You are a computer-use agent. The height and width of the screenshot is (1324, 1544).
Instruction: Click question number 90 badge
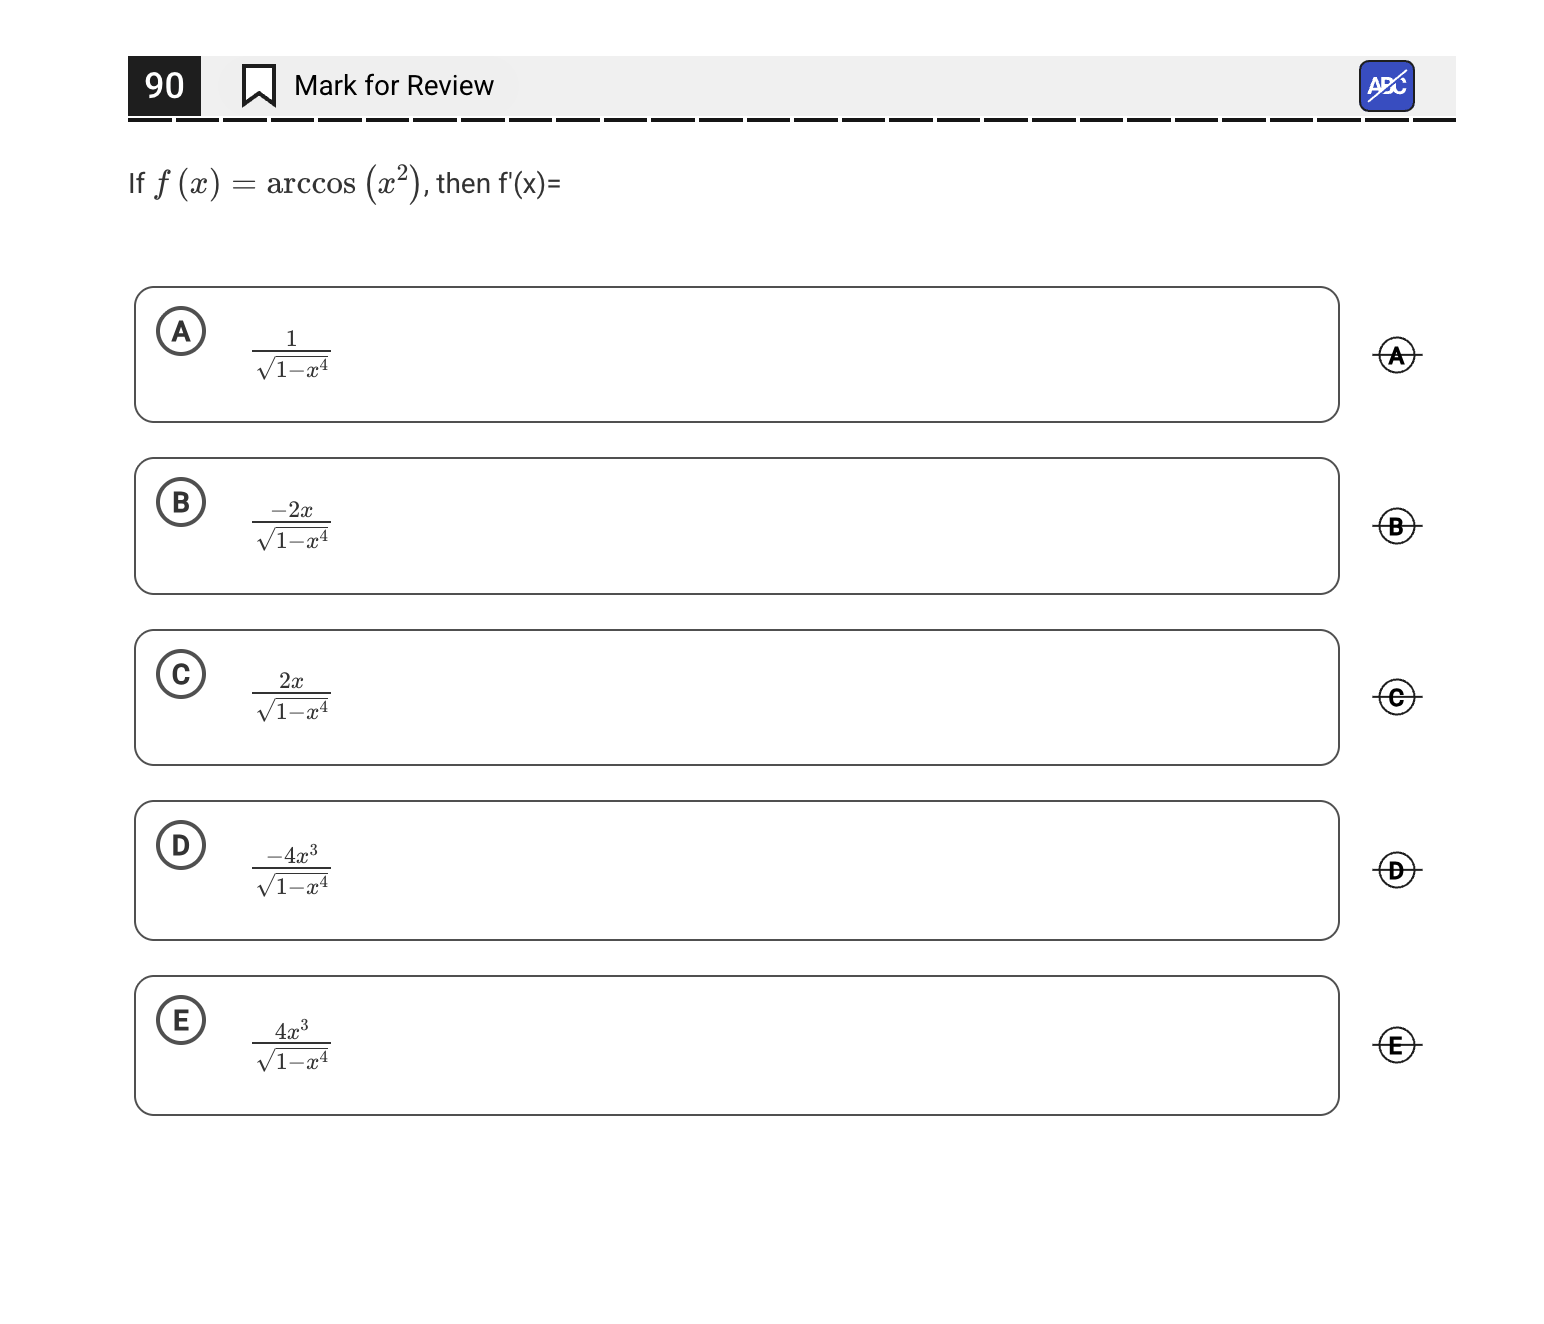(164, 86)
